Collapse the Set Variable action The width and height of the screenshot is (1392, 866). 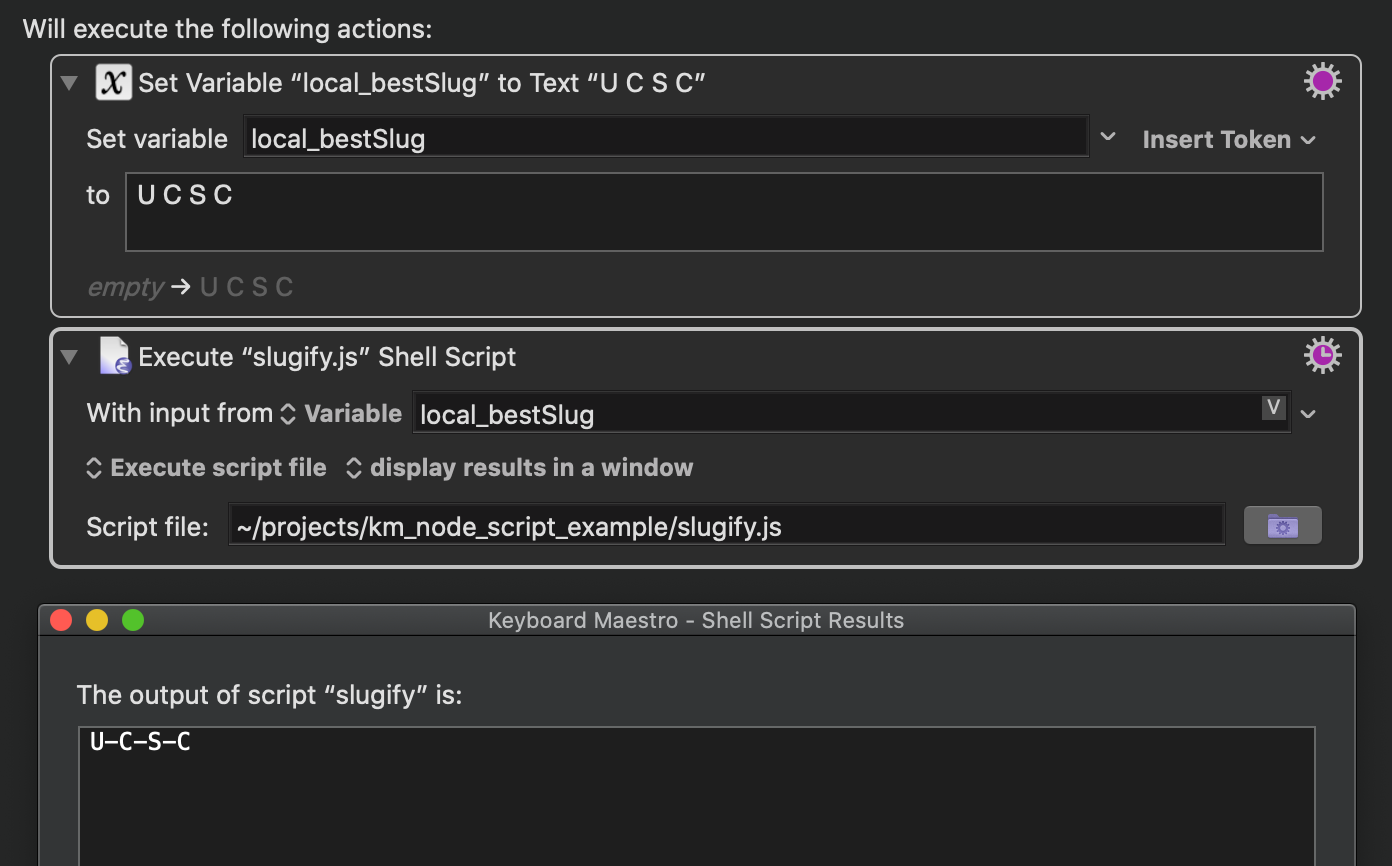[x=69, y=83]
